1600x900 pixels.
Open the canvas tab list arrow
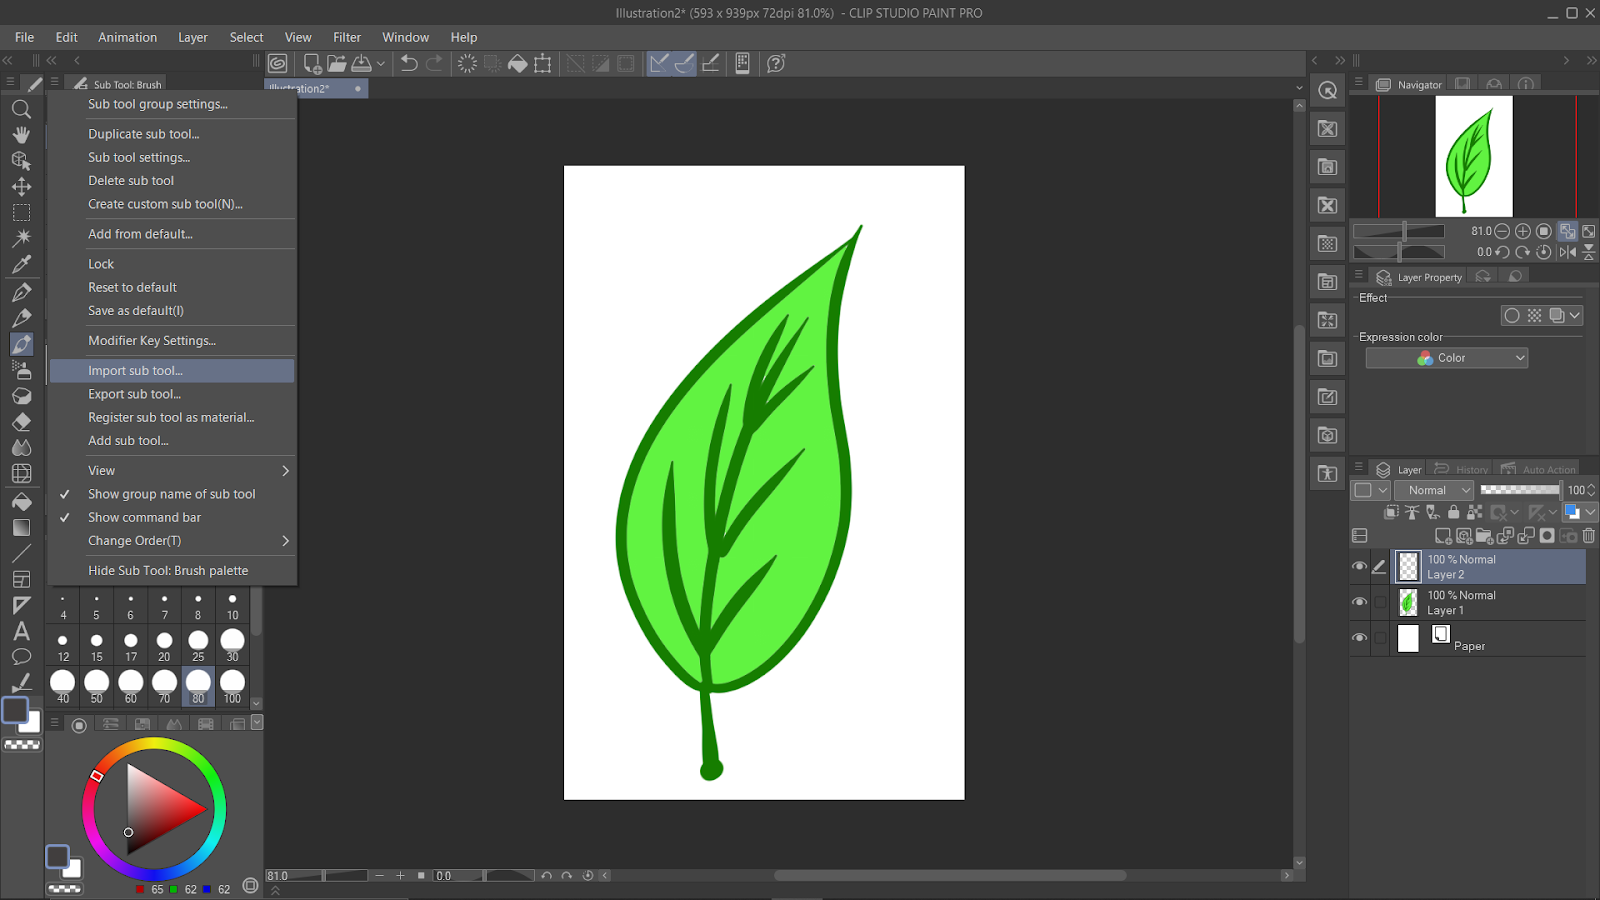(1299, 88)
